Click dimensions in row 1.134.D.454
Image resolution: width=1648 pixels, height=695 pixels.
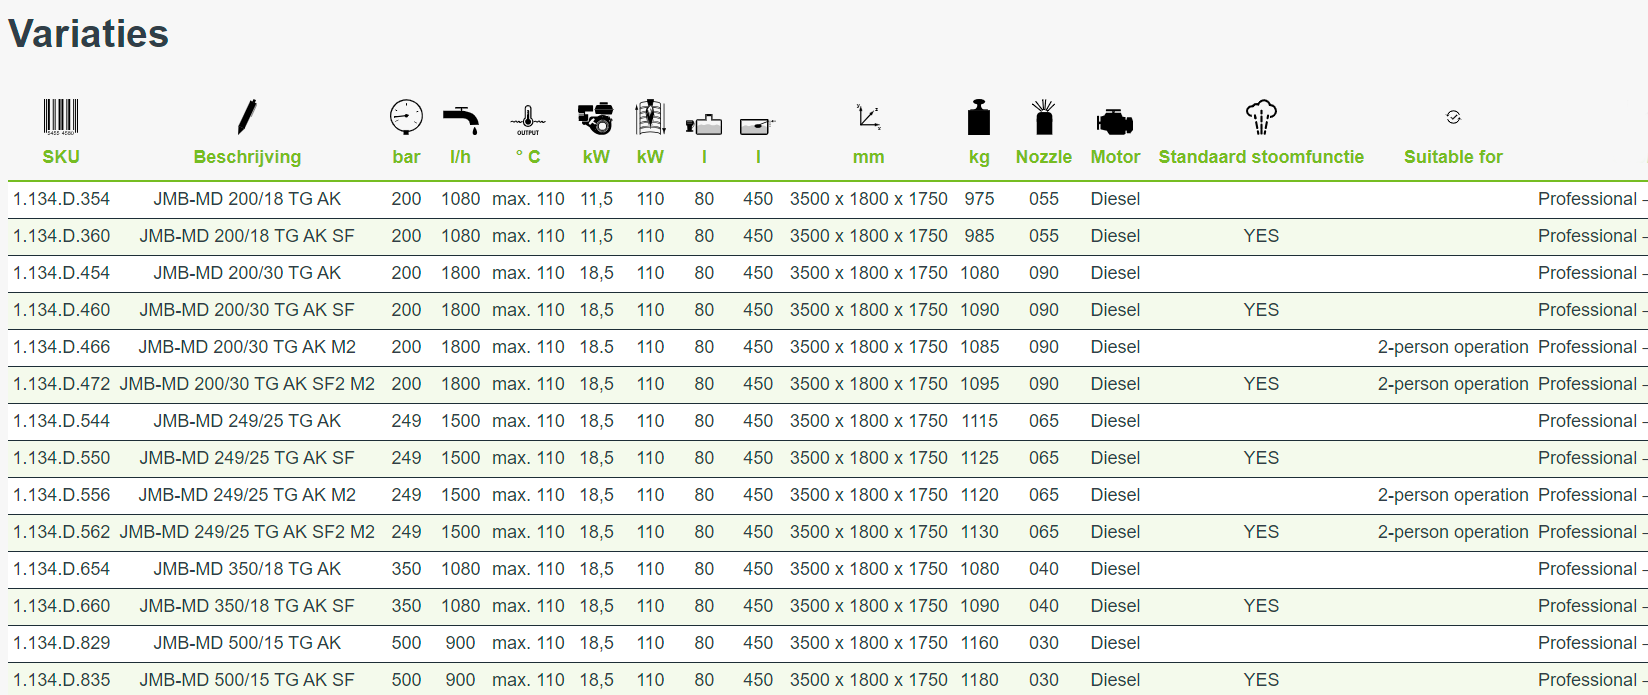coord(869,273)
